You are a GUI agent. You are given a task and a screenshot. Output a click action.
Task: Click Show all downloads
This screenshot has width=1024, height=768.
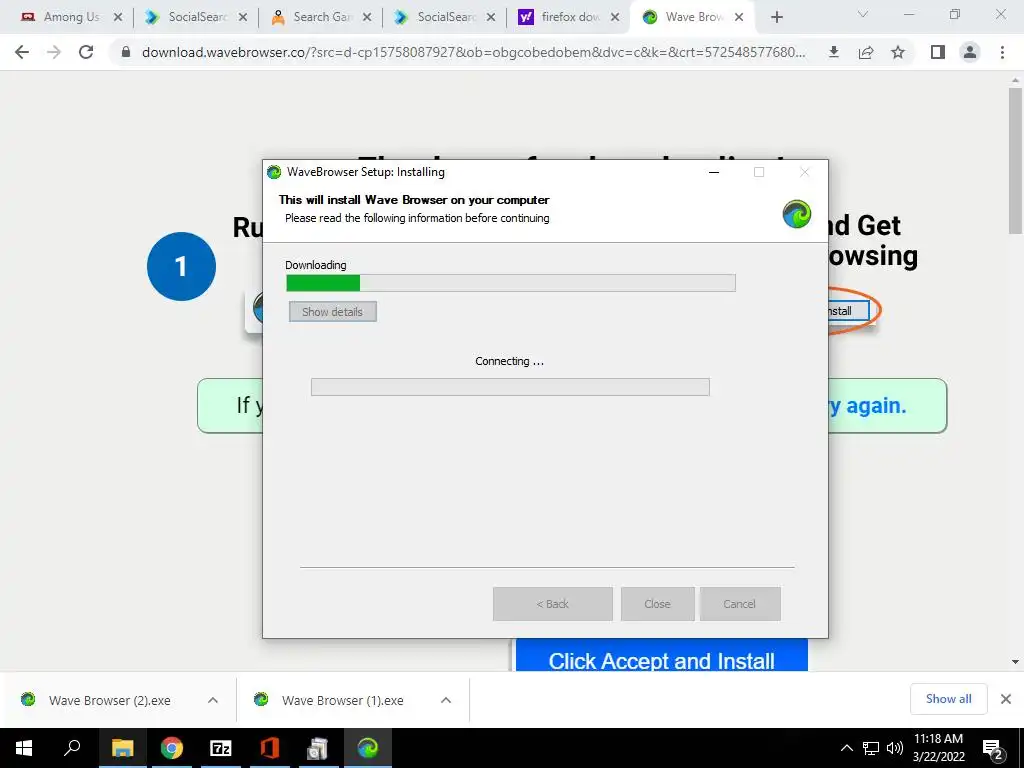point(948,699)
